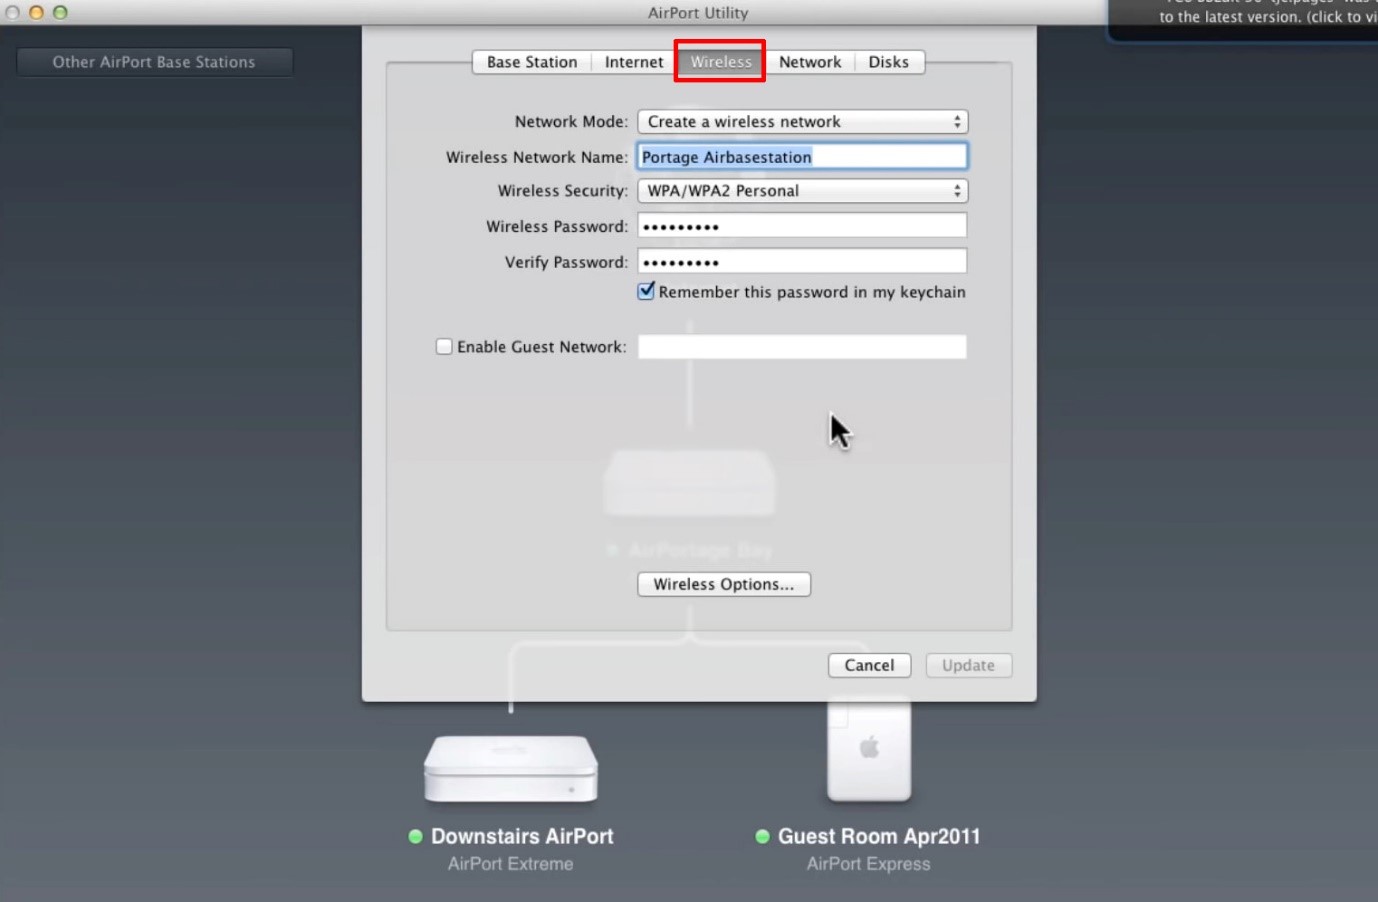
Task: Cancel the wireless configuration changes
Action: coord(868,665)
